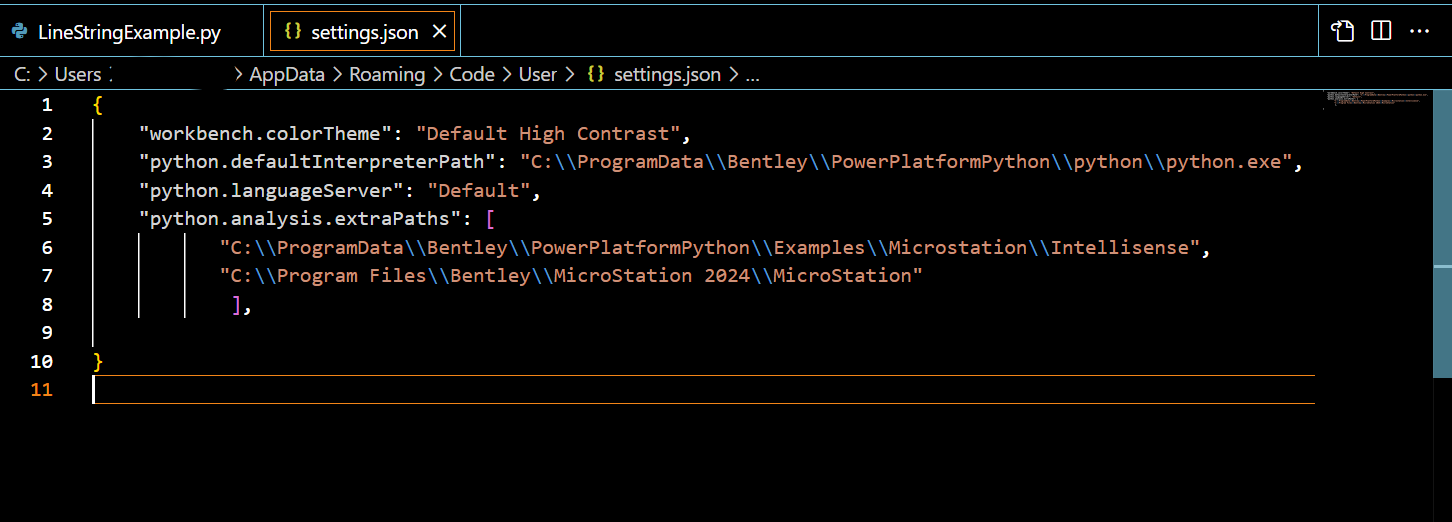Click the empty line 11 in editor
The image size is (1452, 522).
point(600,390)
